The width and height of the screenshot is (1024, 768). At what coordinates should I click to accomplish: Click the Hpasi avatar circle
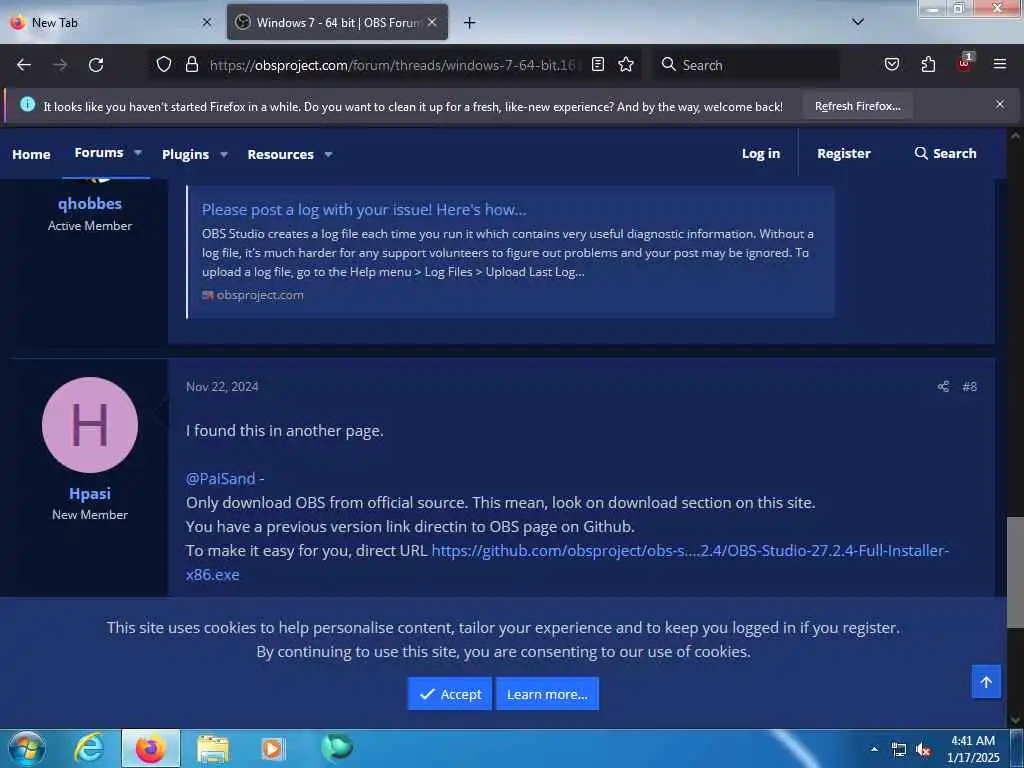90,425
